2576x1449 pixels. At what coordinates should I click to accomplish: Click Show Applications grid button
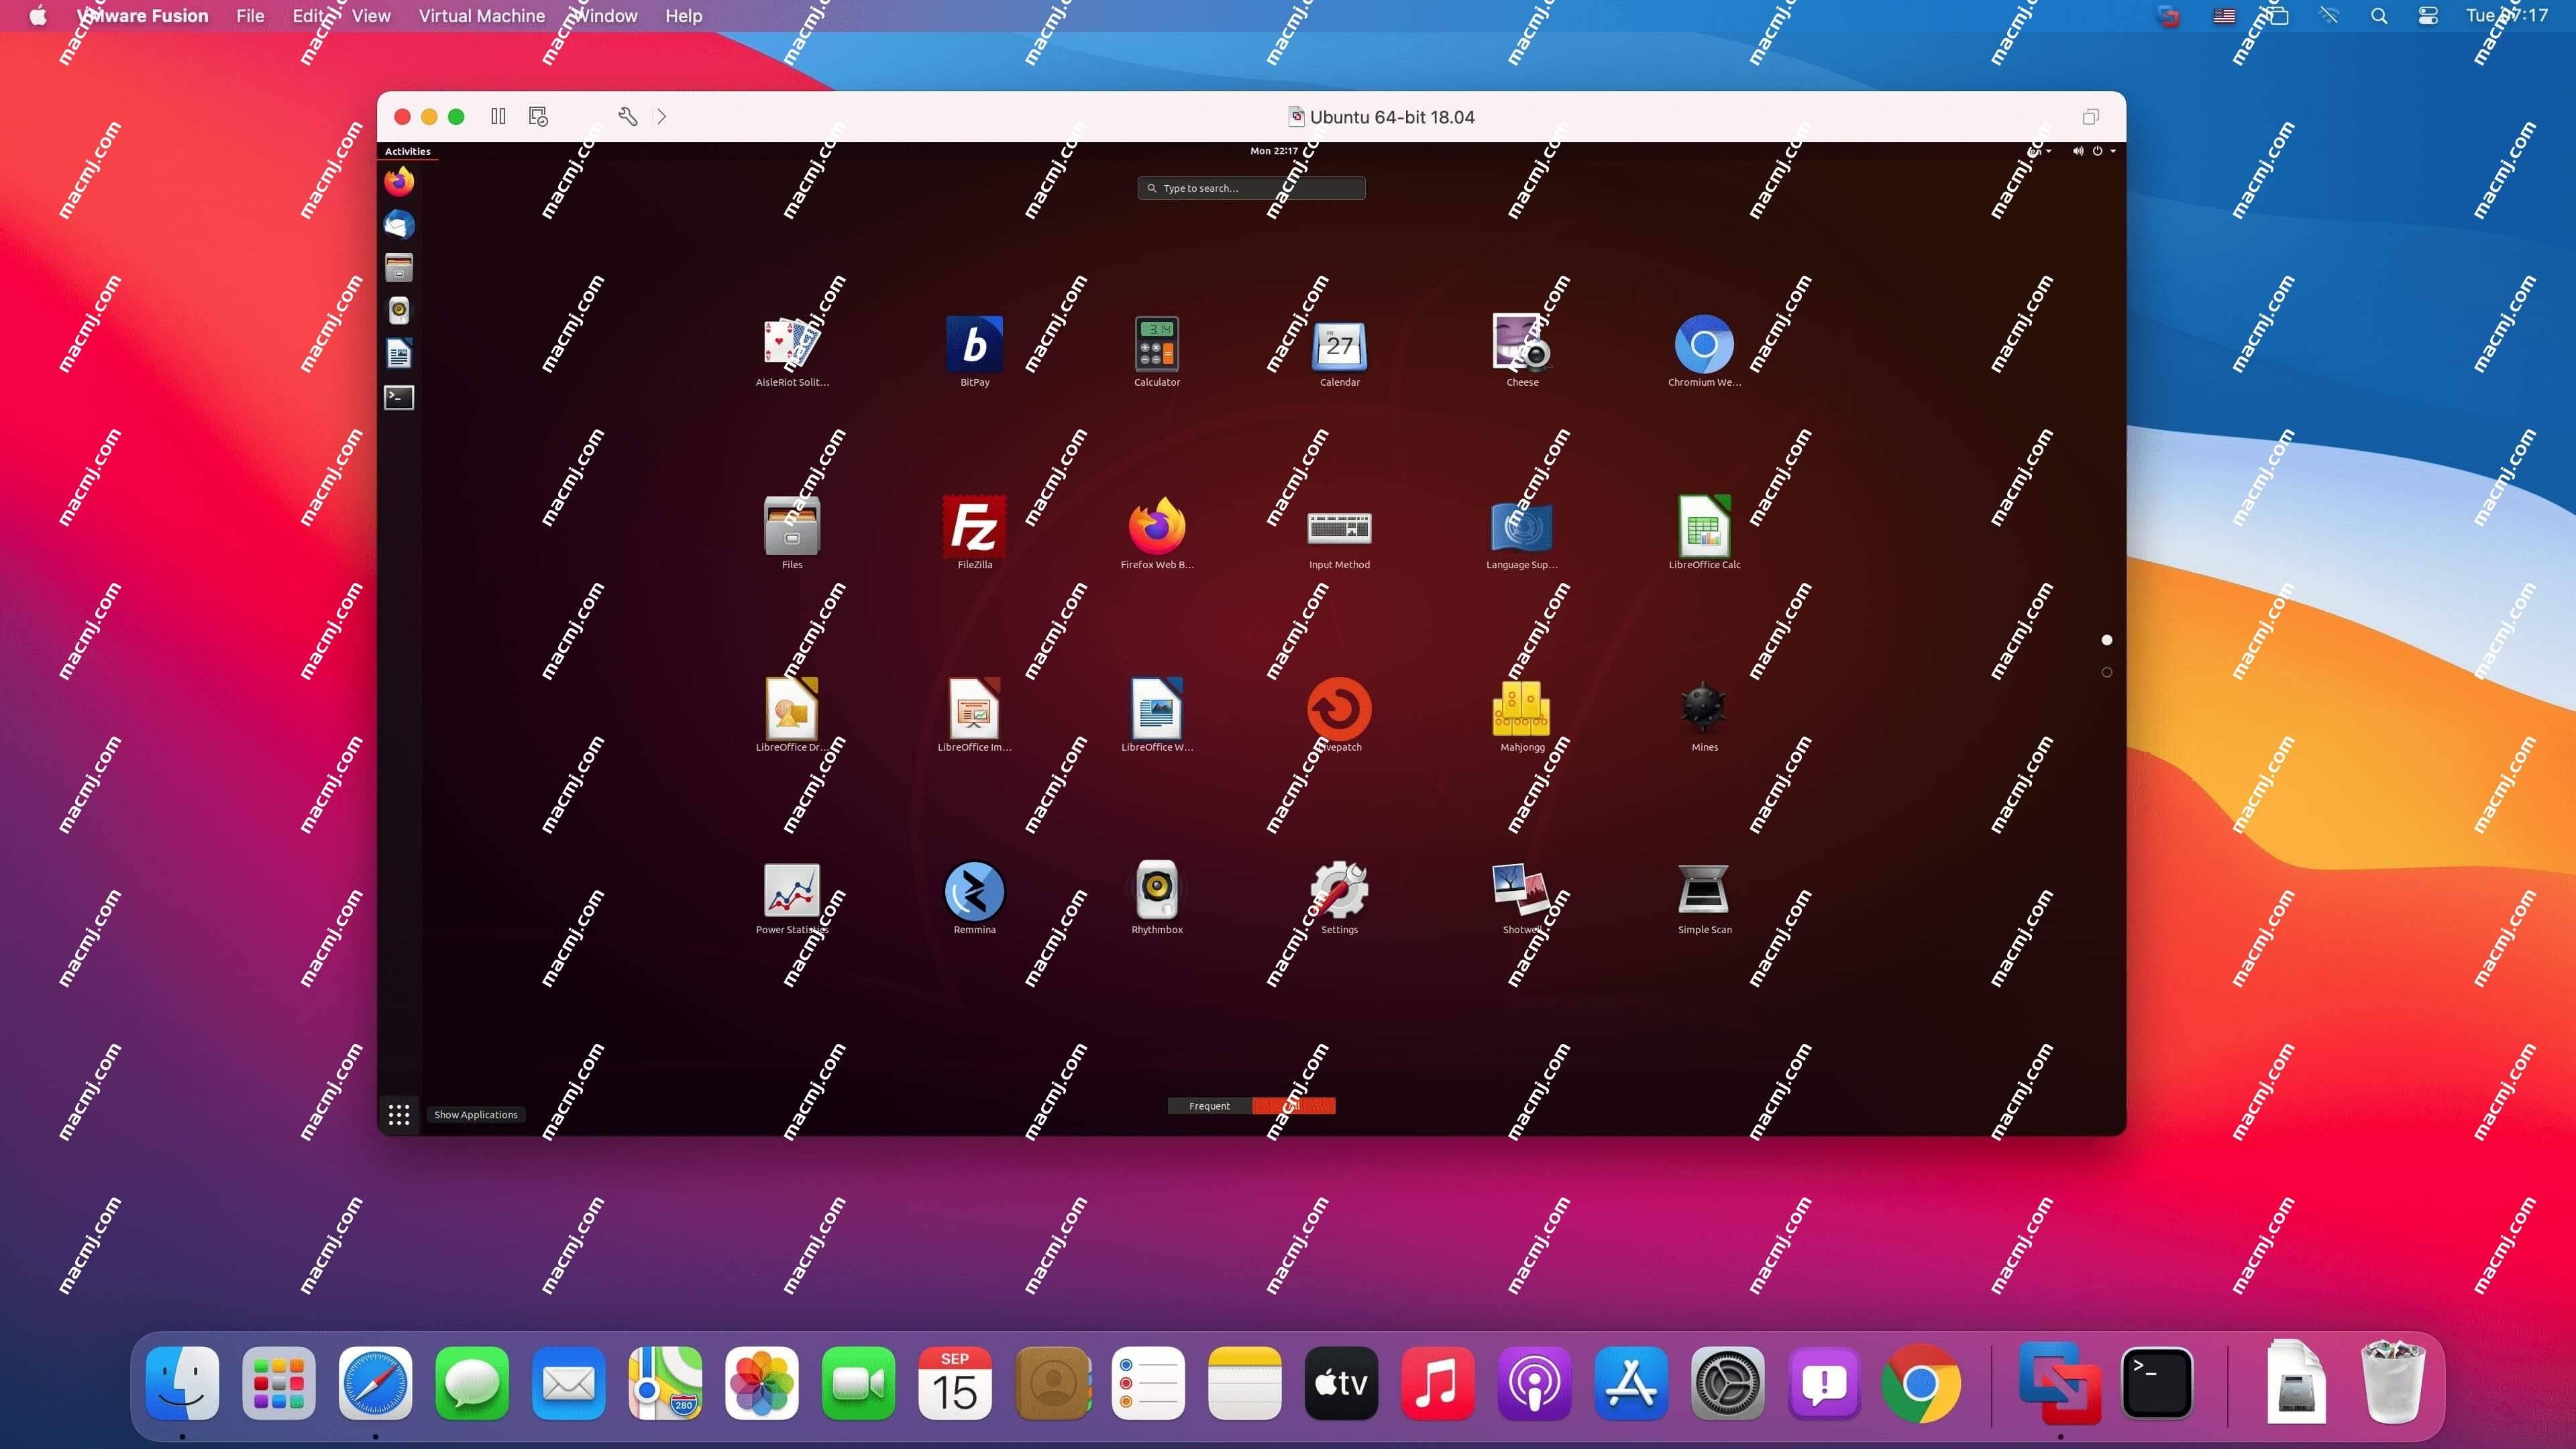point(398,1113)
